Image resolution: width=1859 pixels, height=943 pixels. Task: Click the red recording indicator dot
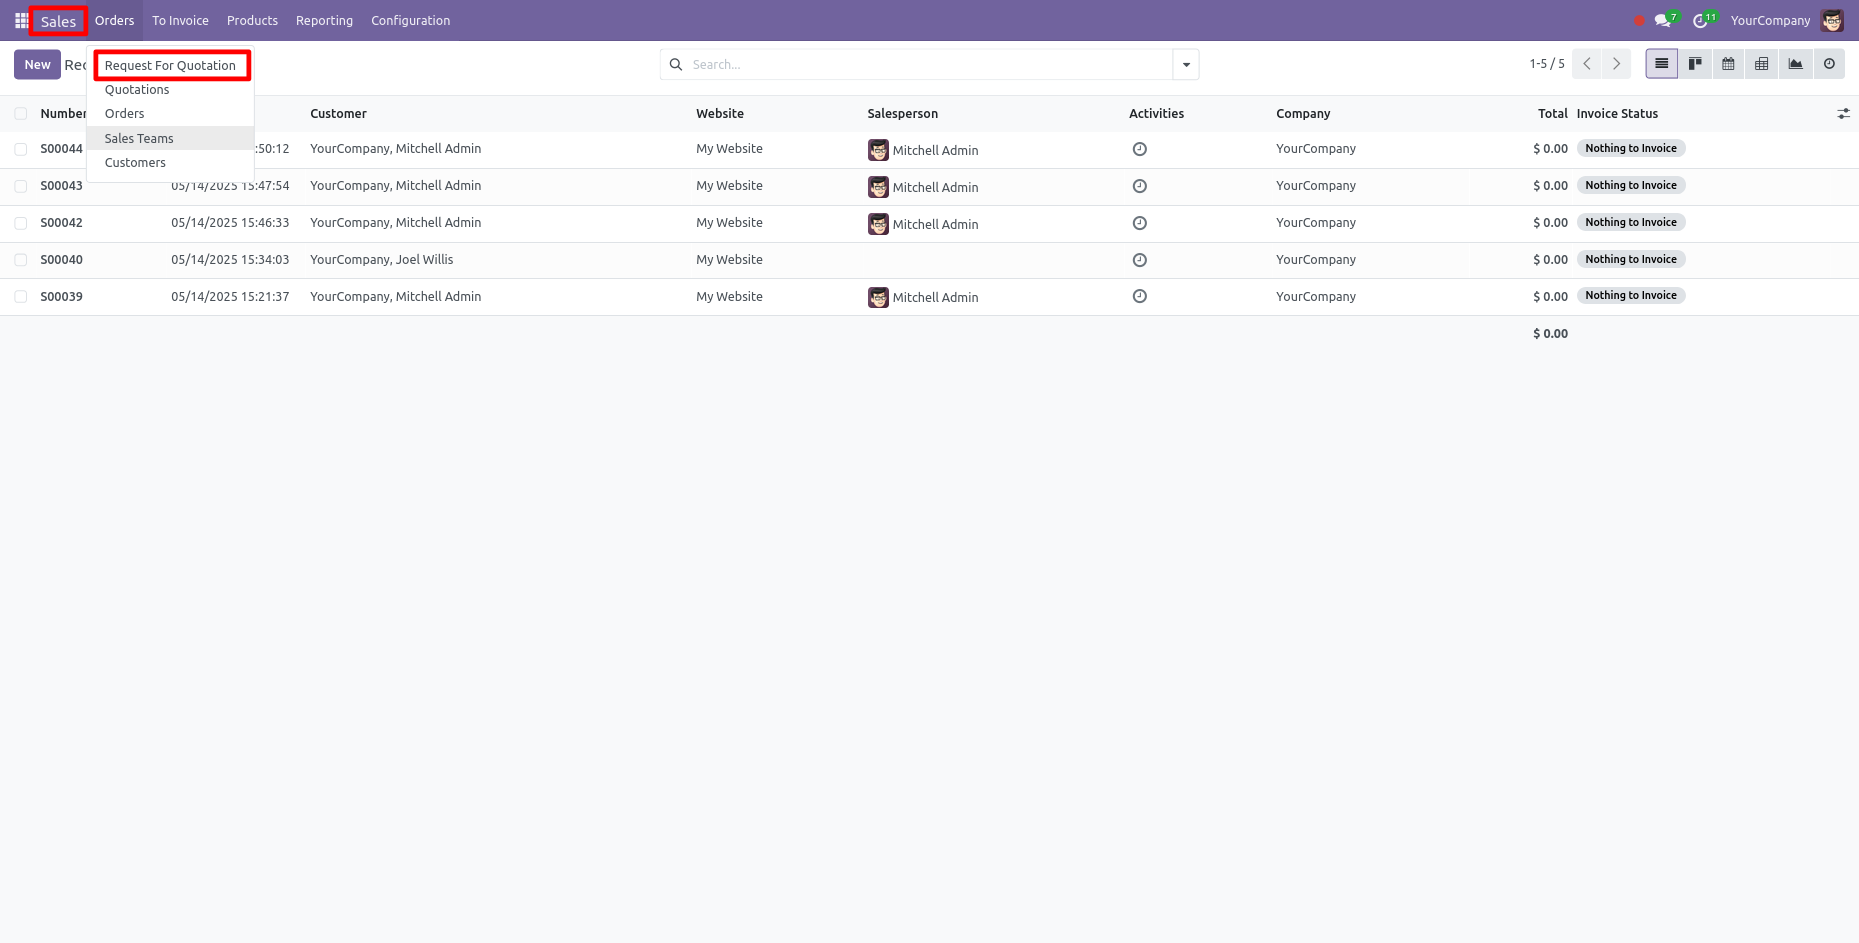click(x=1639, y=21)
